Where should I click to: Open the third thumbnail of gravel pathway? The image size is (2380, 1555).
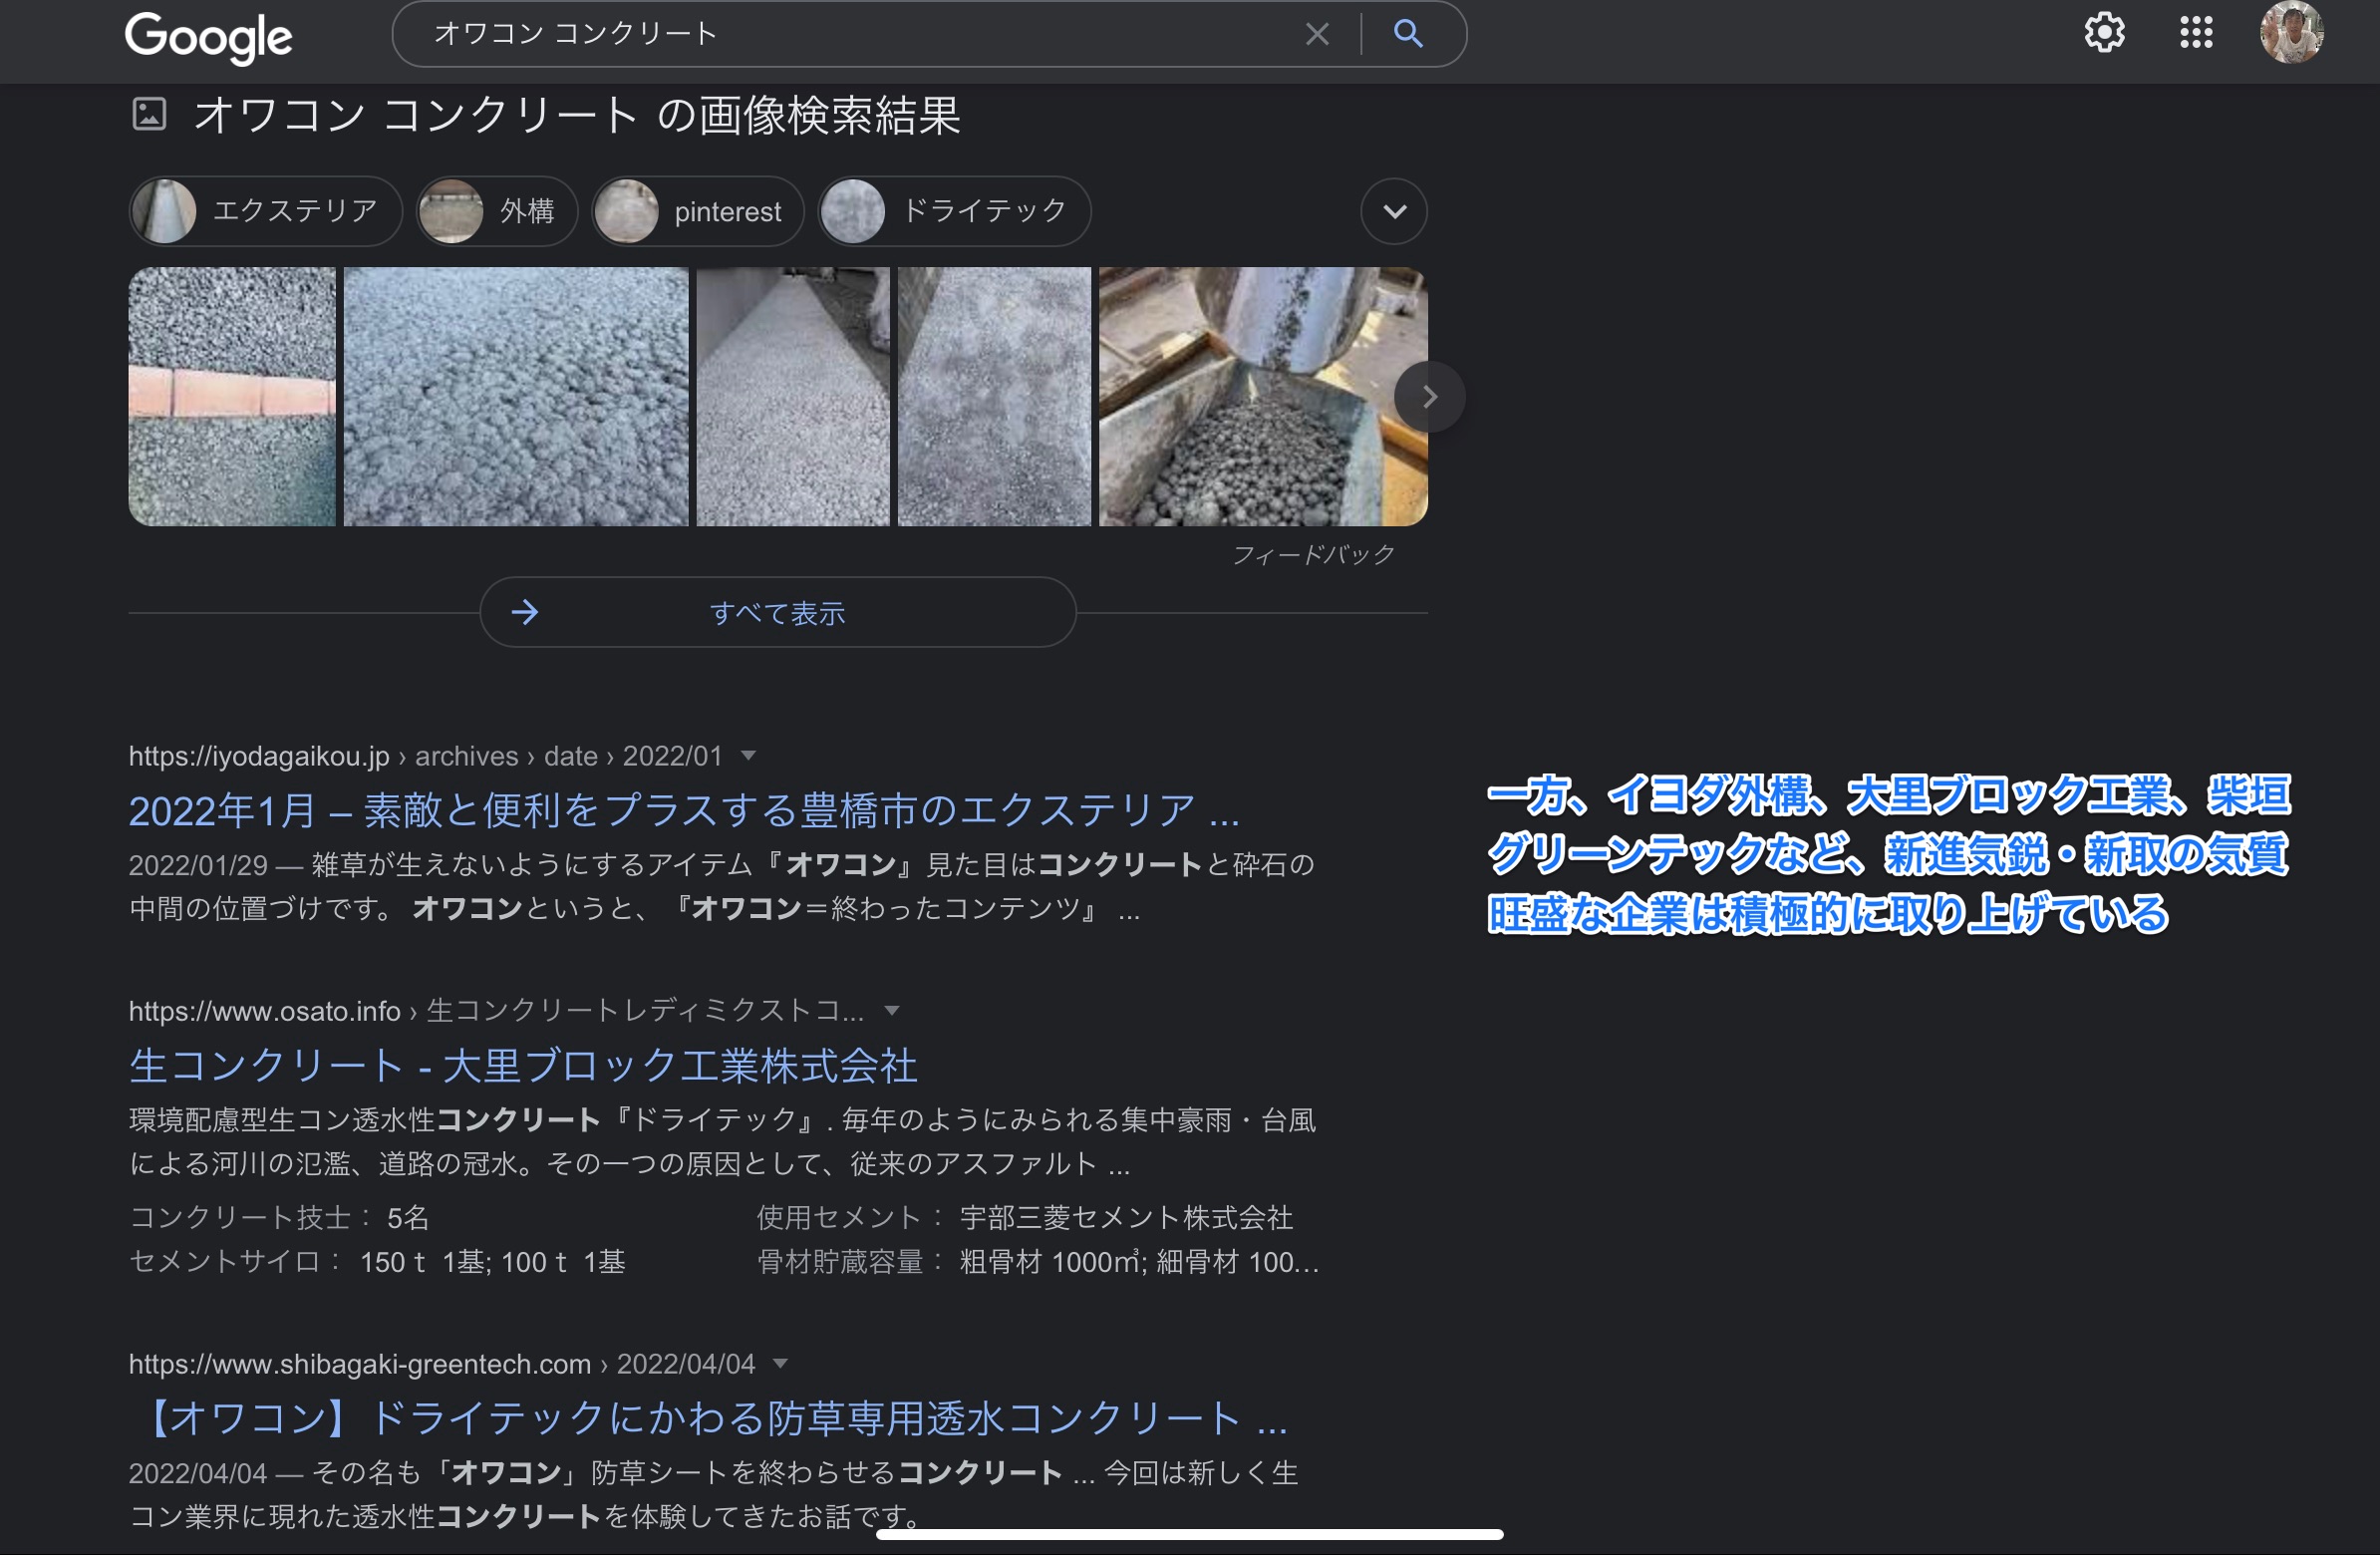[x=793, y=396]
